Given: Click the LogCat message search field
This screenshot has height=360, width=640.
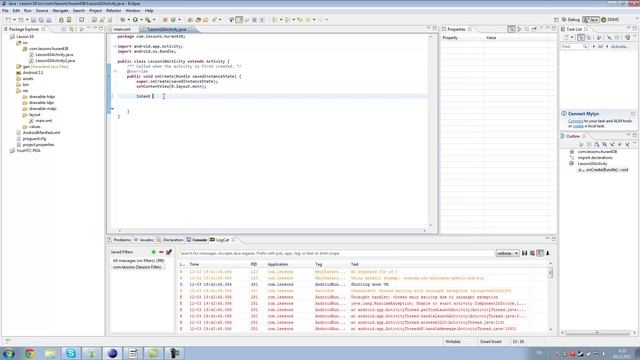Looking at the screenshot, I should point(337,253).
